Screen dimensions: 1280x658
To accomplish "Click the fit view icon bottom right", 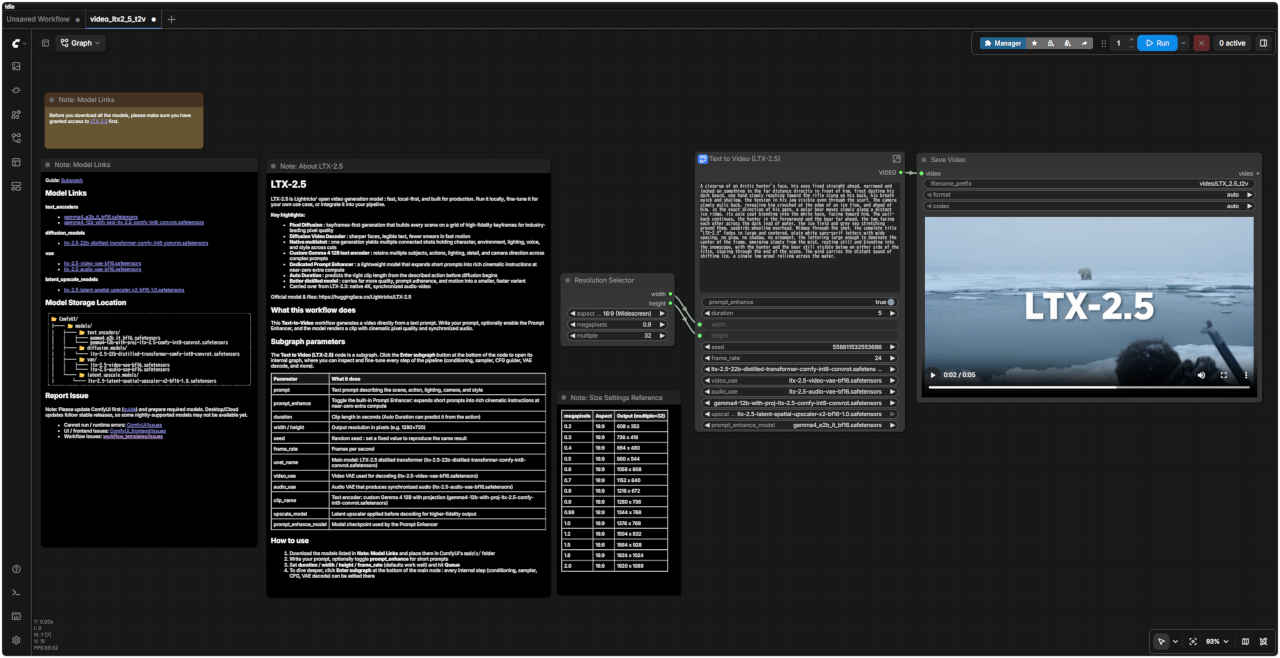I will [1193, 641].
